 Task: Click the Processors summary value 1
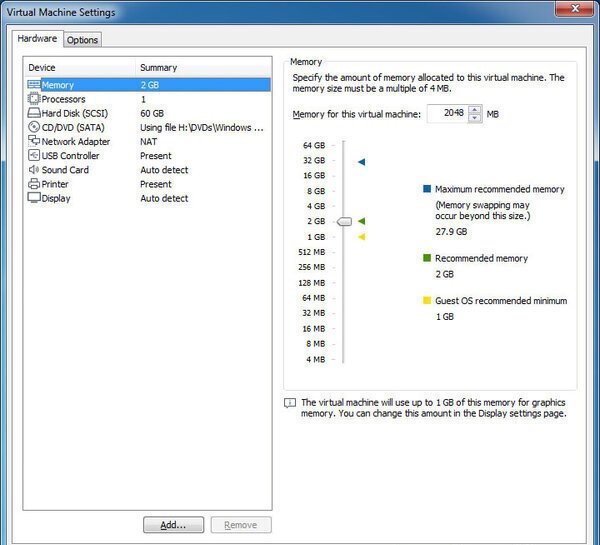click(143, 100)
